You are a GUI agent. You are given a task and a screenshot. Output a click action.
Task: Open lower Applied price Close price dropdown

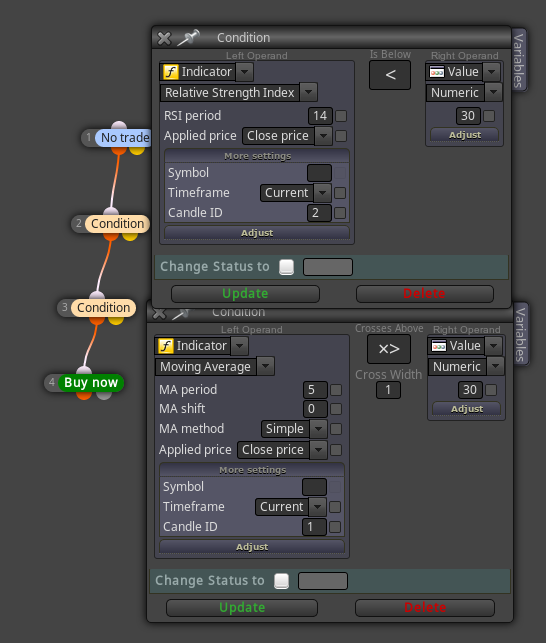point(318,450)
